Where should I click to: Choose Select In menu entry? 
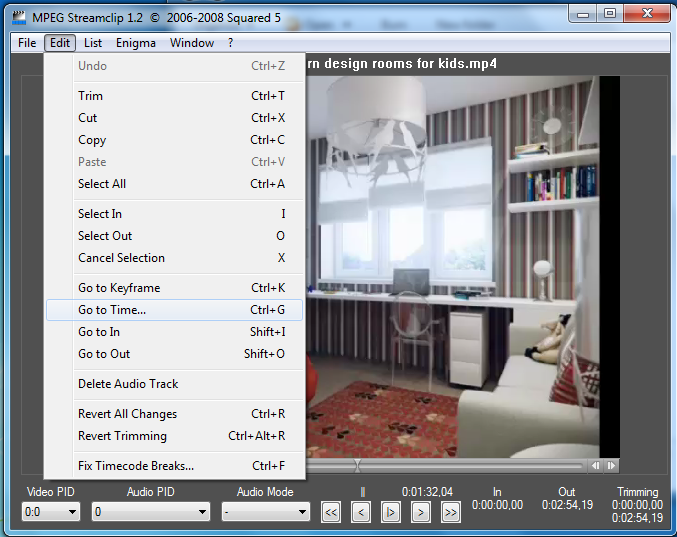(174, 214)
